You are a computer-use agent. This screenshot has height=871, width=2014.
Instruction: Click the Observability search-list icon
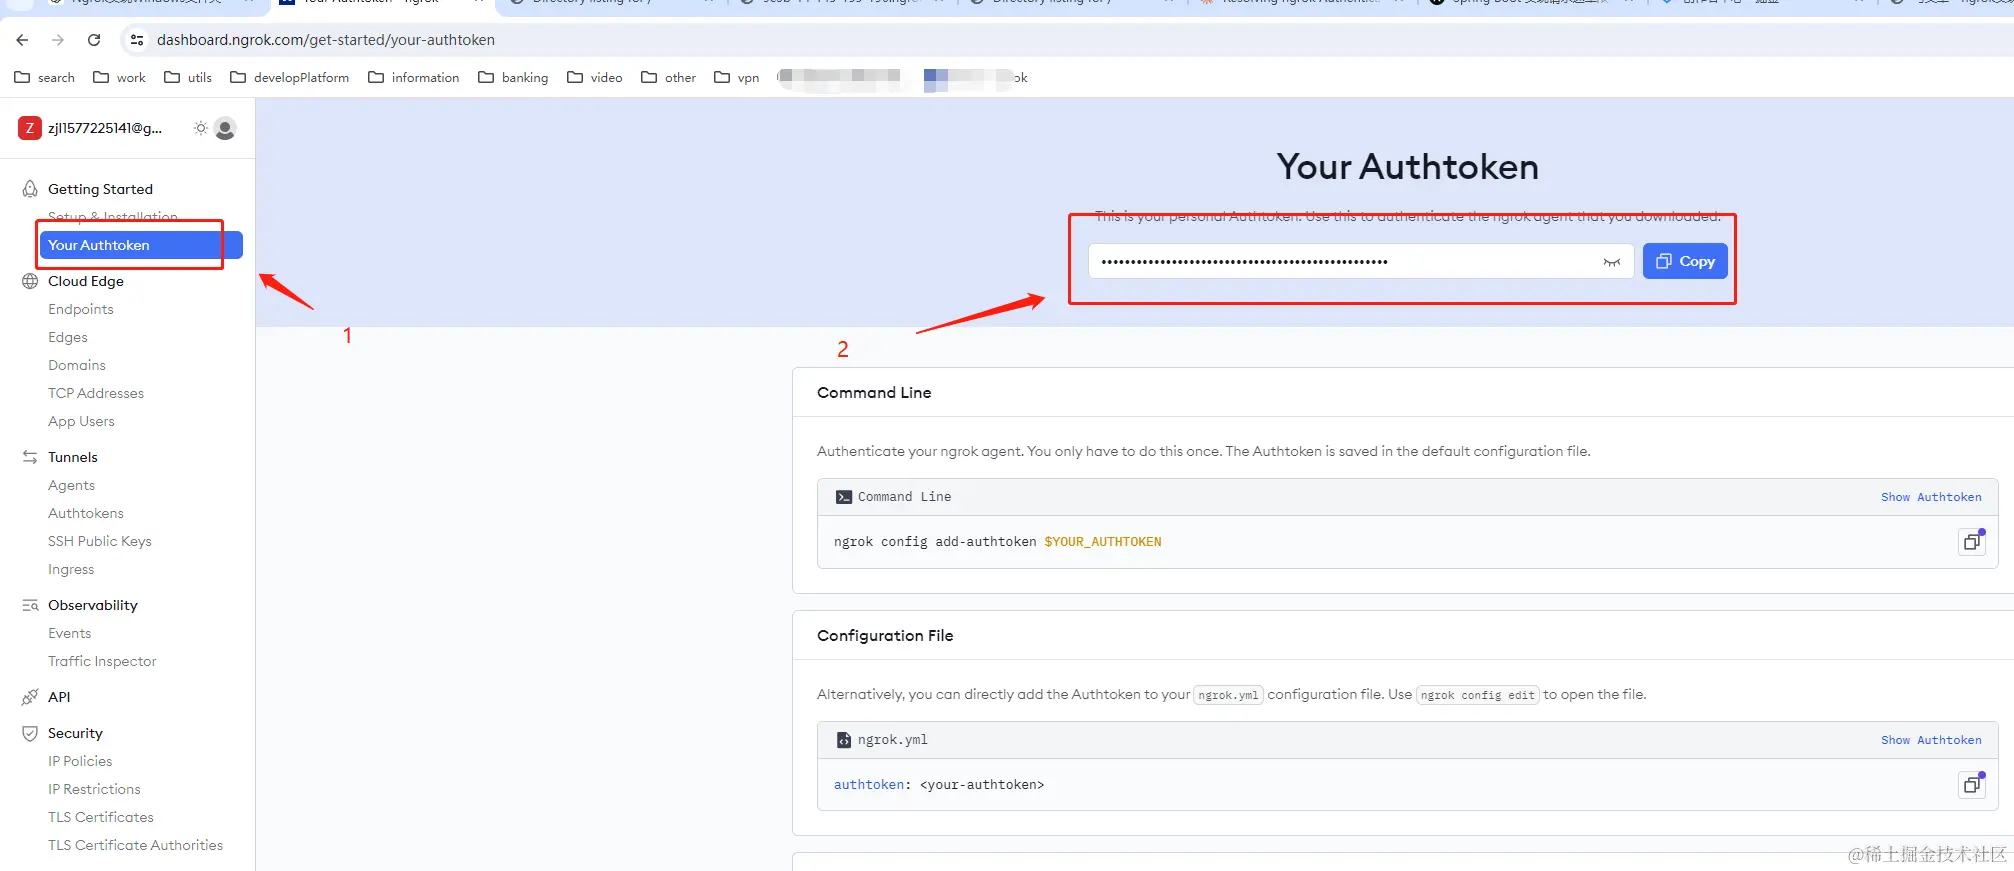tap(30, 605)
